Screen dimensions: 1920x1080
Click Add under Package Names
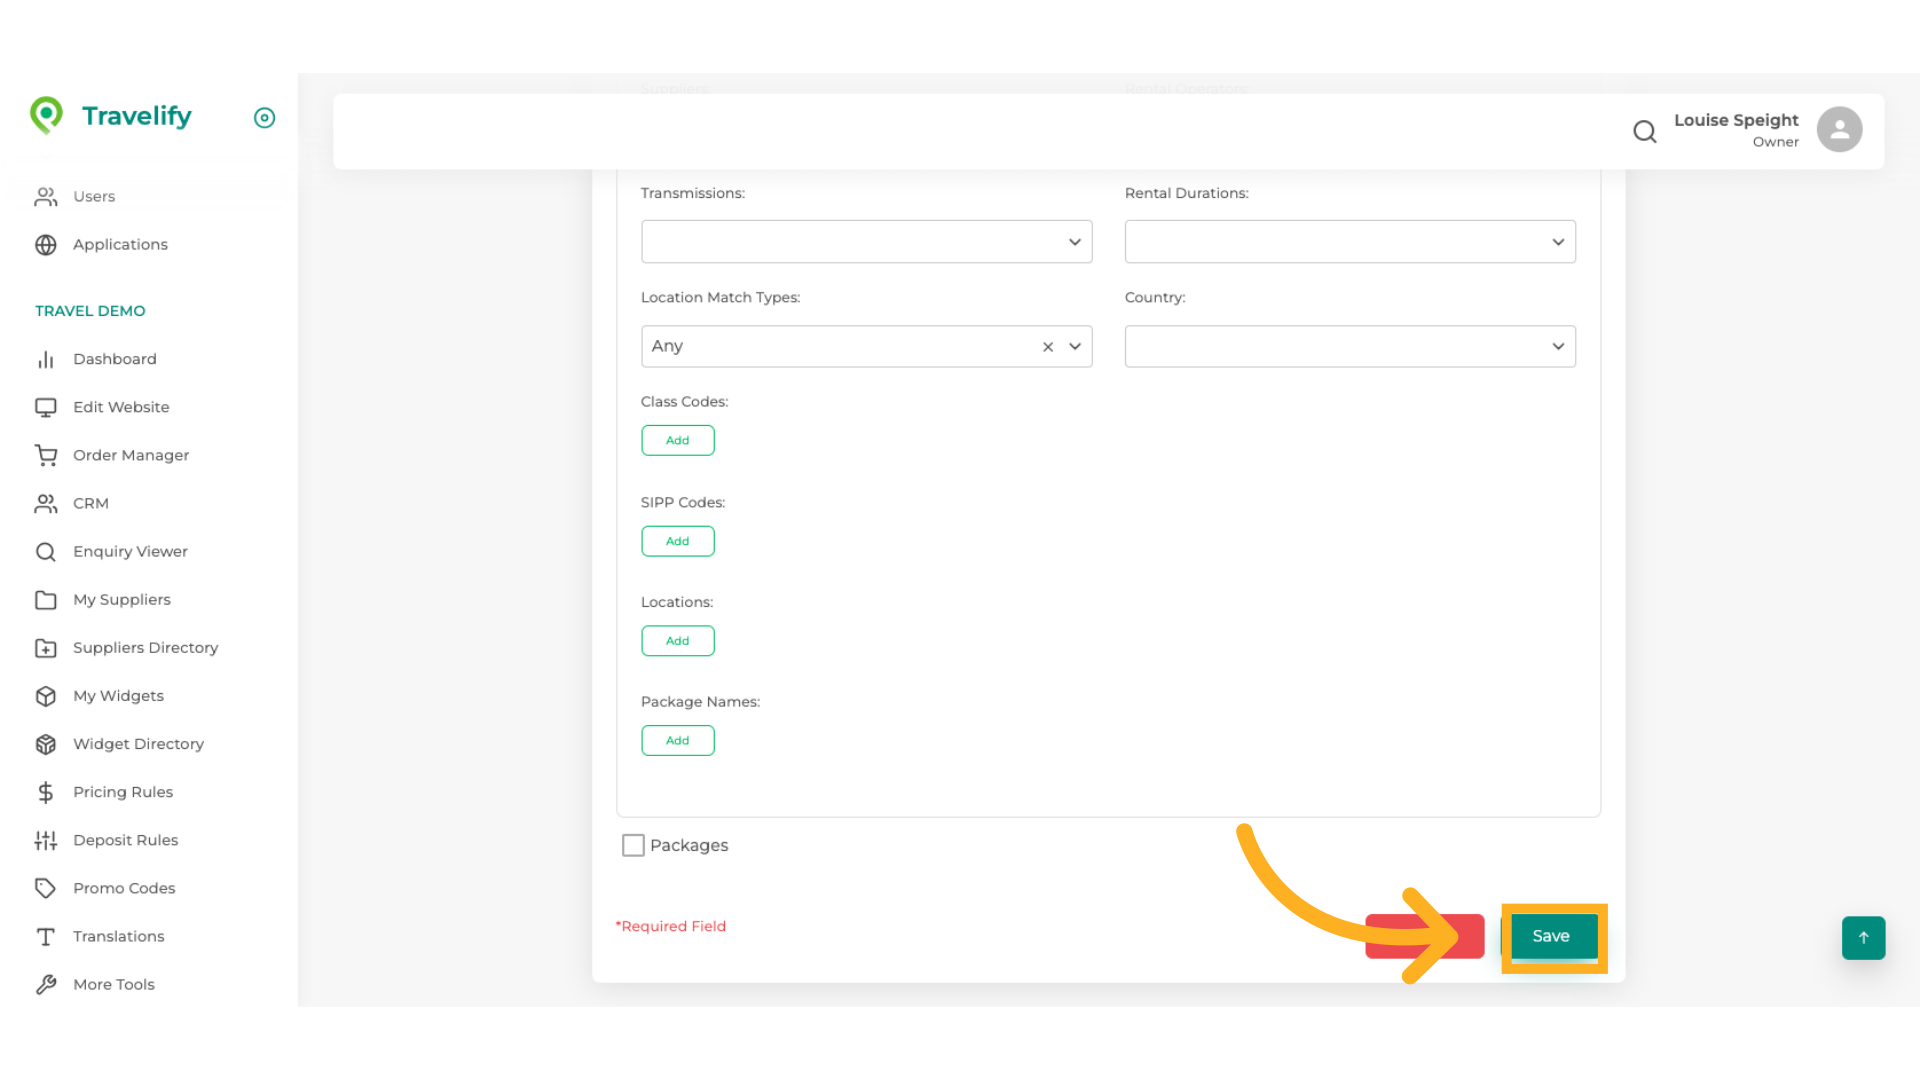coord(677,740)
